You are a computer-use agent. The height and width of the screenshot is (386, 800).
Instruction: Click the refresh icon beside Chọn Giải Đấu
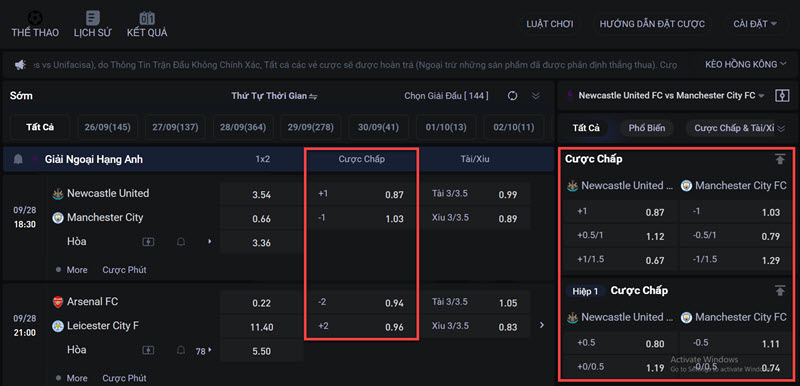(x=513, y=96)
